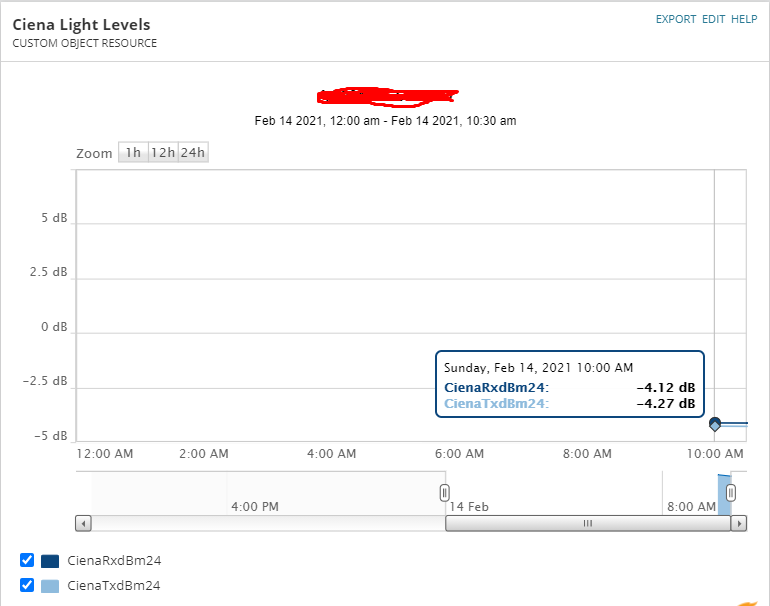Uncheck the CienaTxdBm24 series checkbox

pos(27,585)
